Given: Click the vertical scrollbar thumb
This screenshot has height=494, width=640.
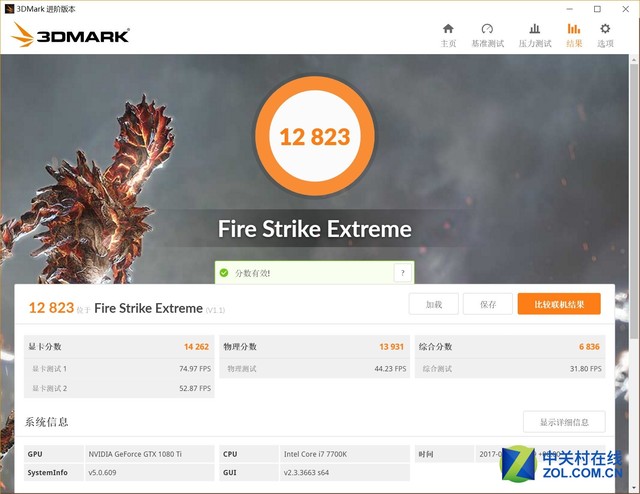Looking at the screenshot, I should tap(634, 202).
